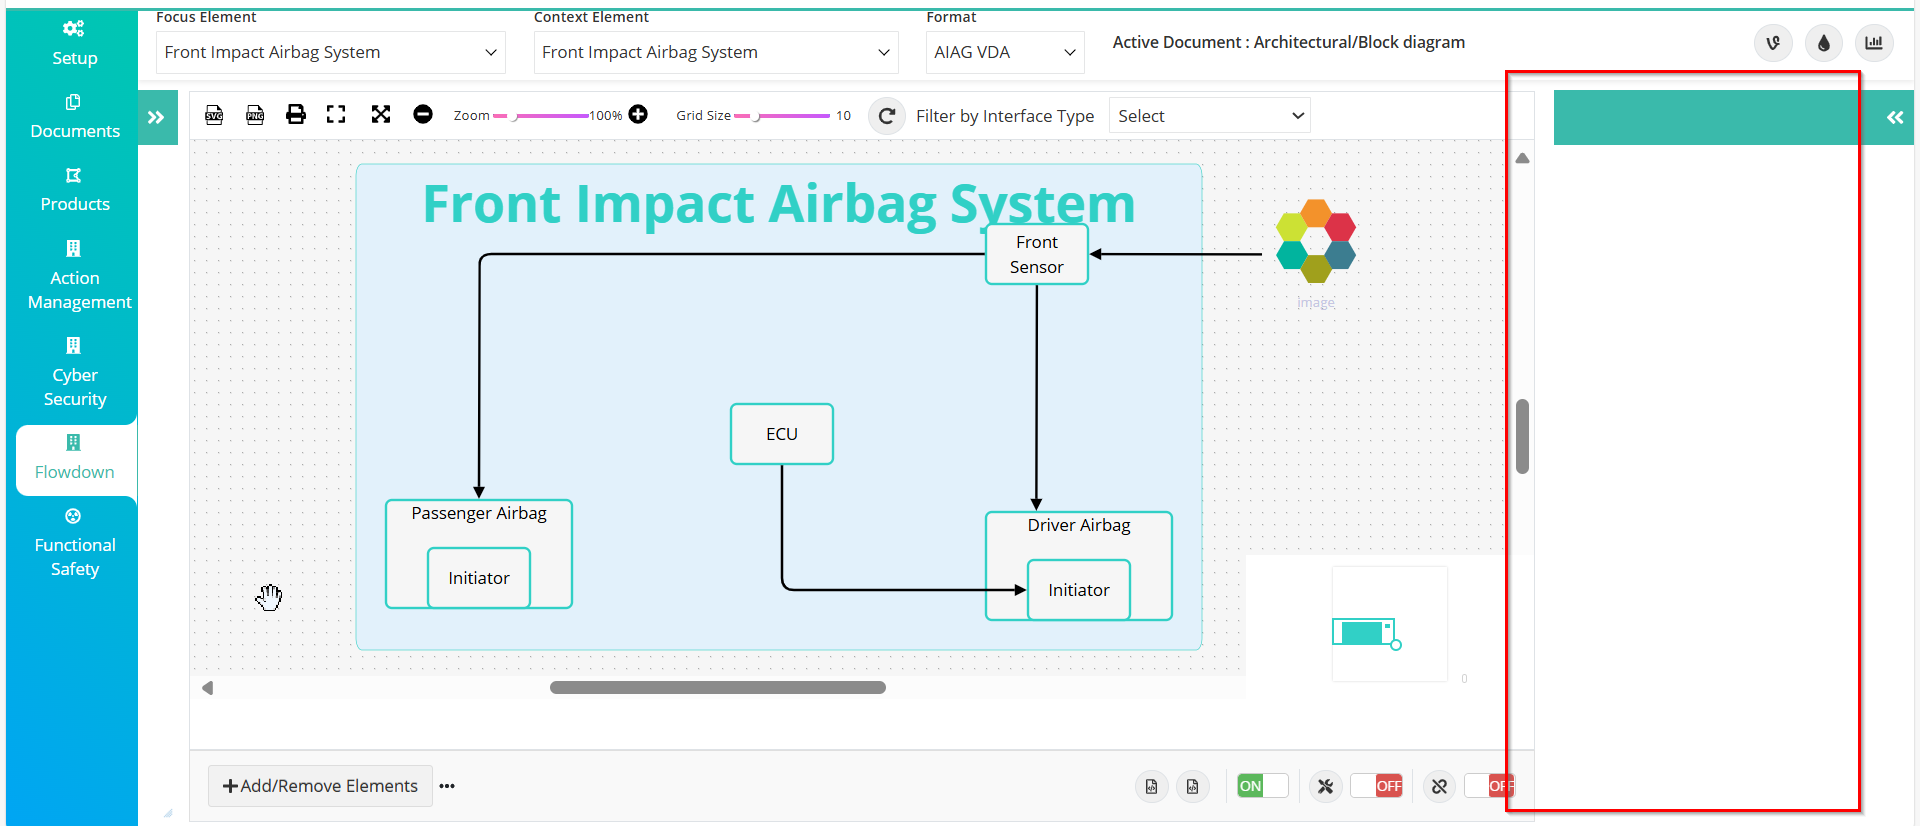Click the first code file icon

[x=1152, y=786]
